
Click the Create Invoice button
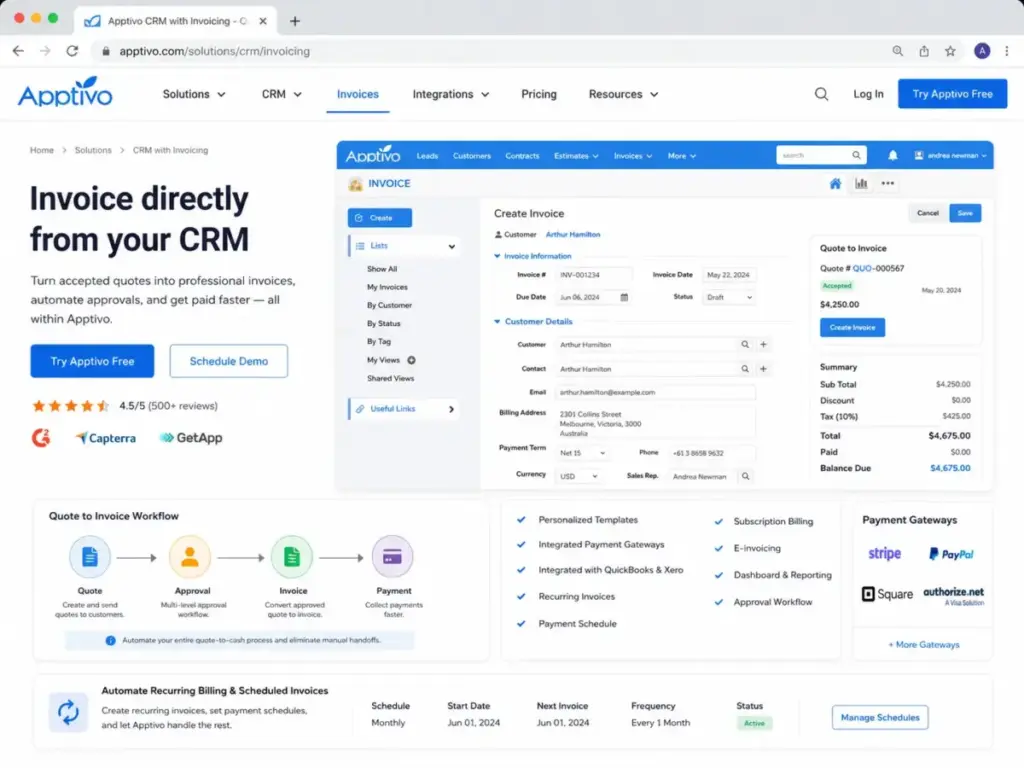tap(852, 327)
